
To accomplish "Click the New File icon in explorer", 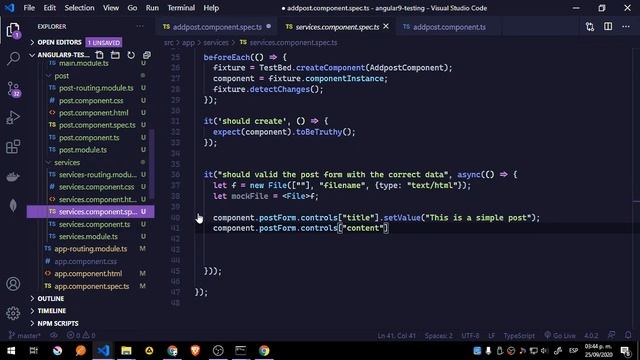I will tap(99, 55).
